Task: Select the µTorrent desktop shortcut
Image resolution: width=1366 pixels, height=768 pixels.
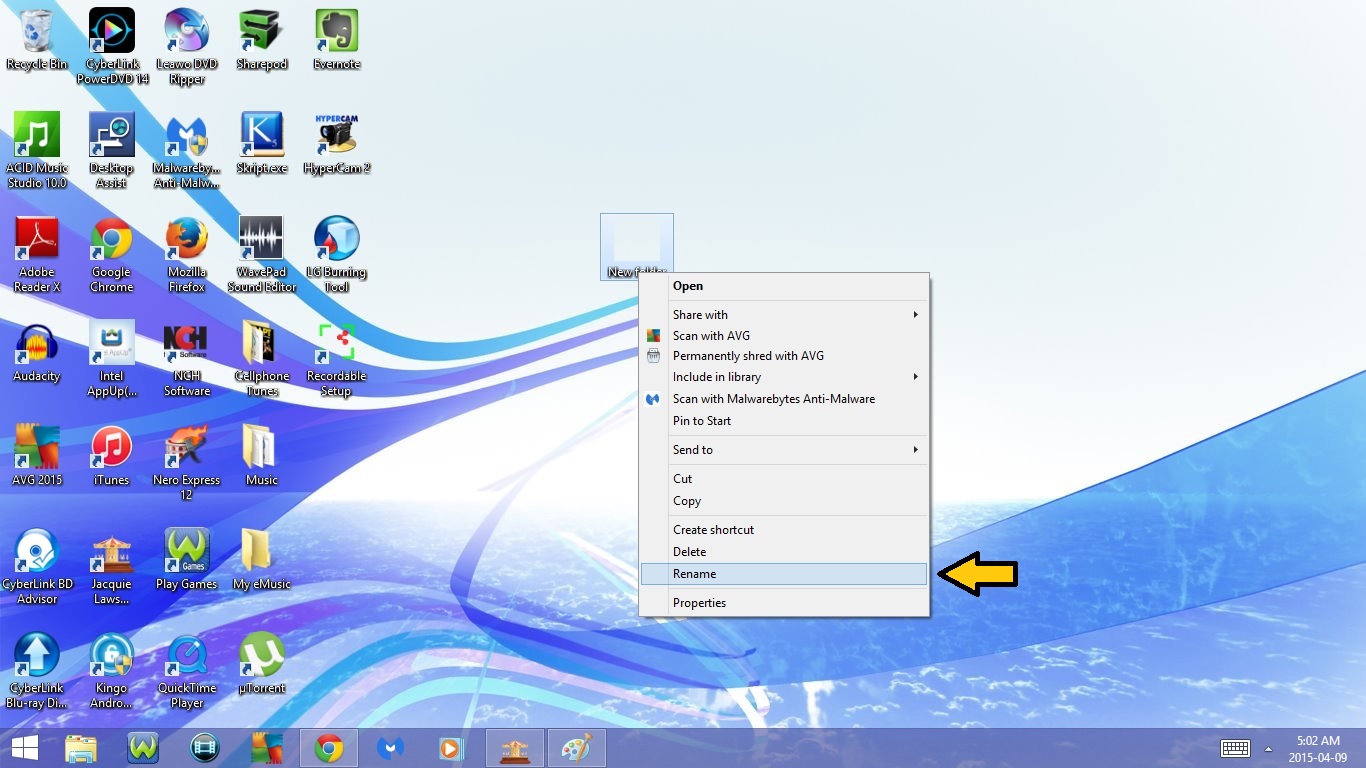Action: pyautogui.click(x=262, y=663)
